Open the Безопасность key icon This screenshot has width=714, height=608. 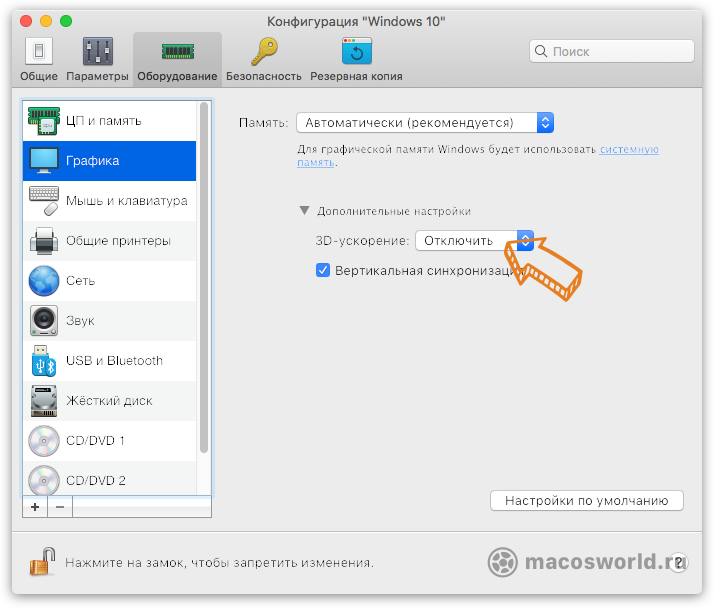265,51
